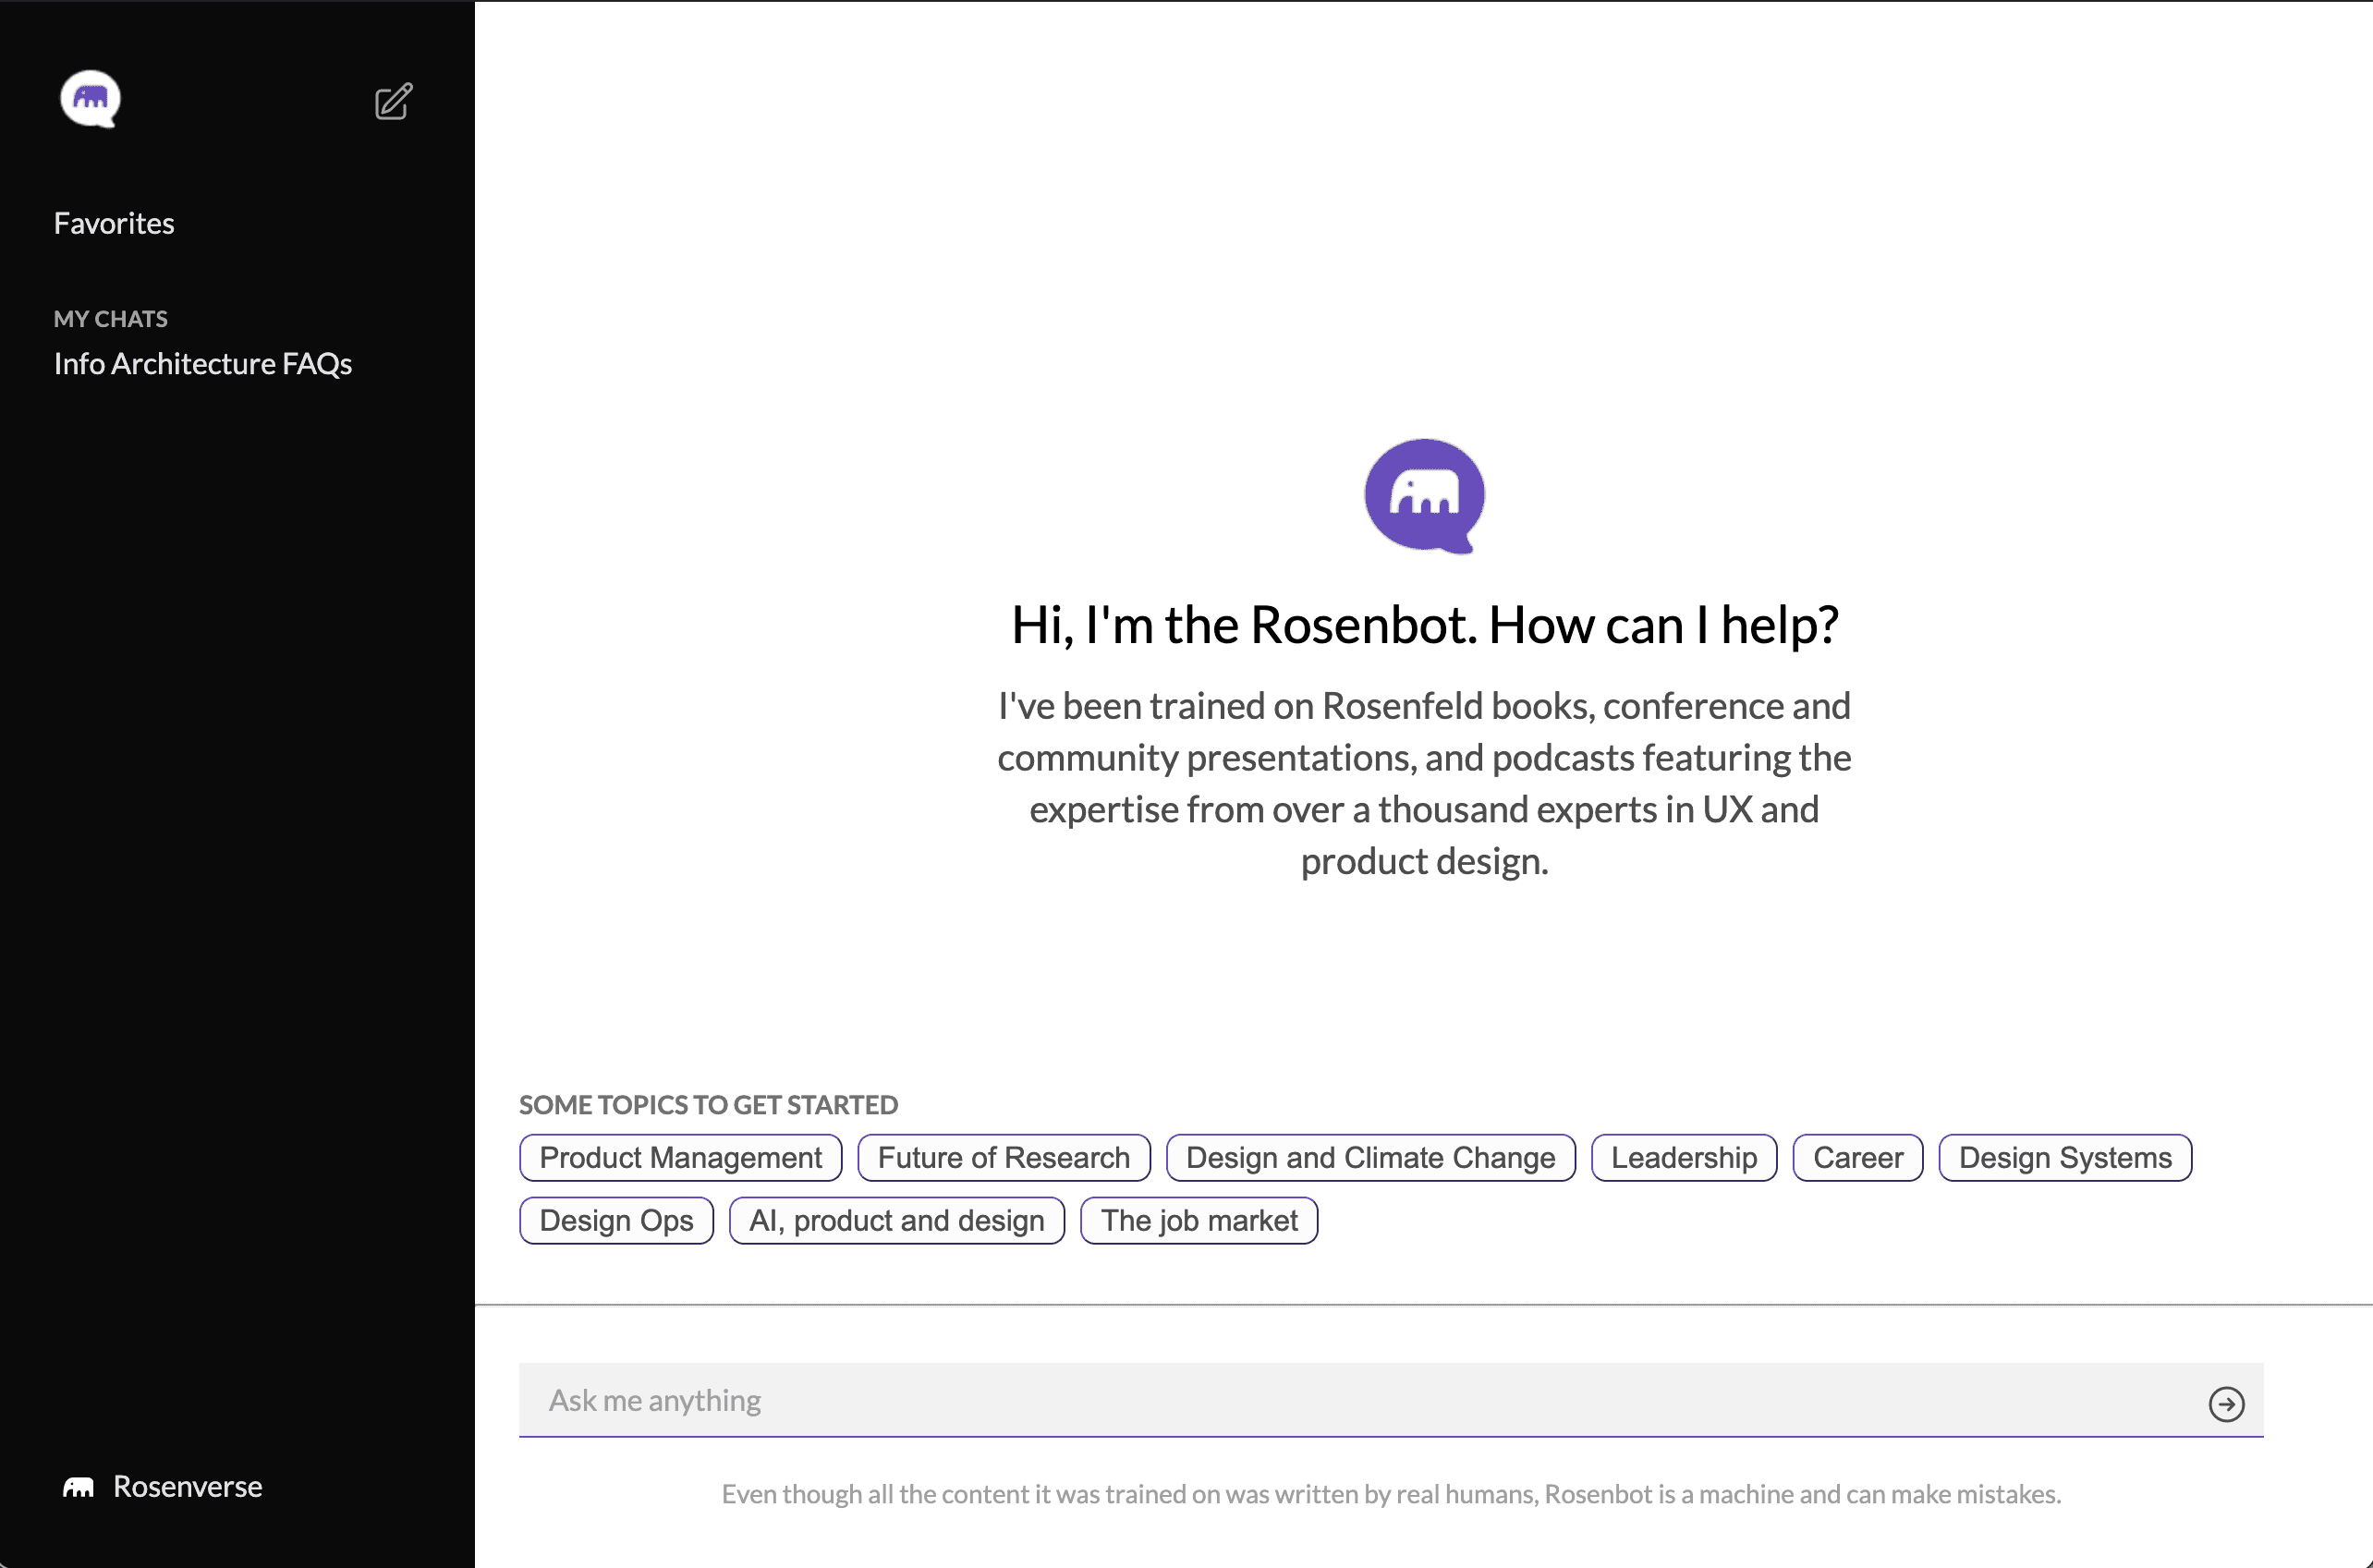This screenshot has width=2373, height=1568.
Task: Open Favorites in the sidebar
Action: (x=114, y=223)
